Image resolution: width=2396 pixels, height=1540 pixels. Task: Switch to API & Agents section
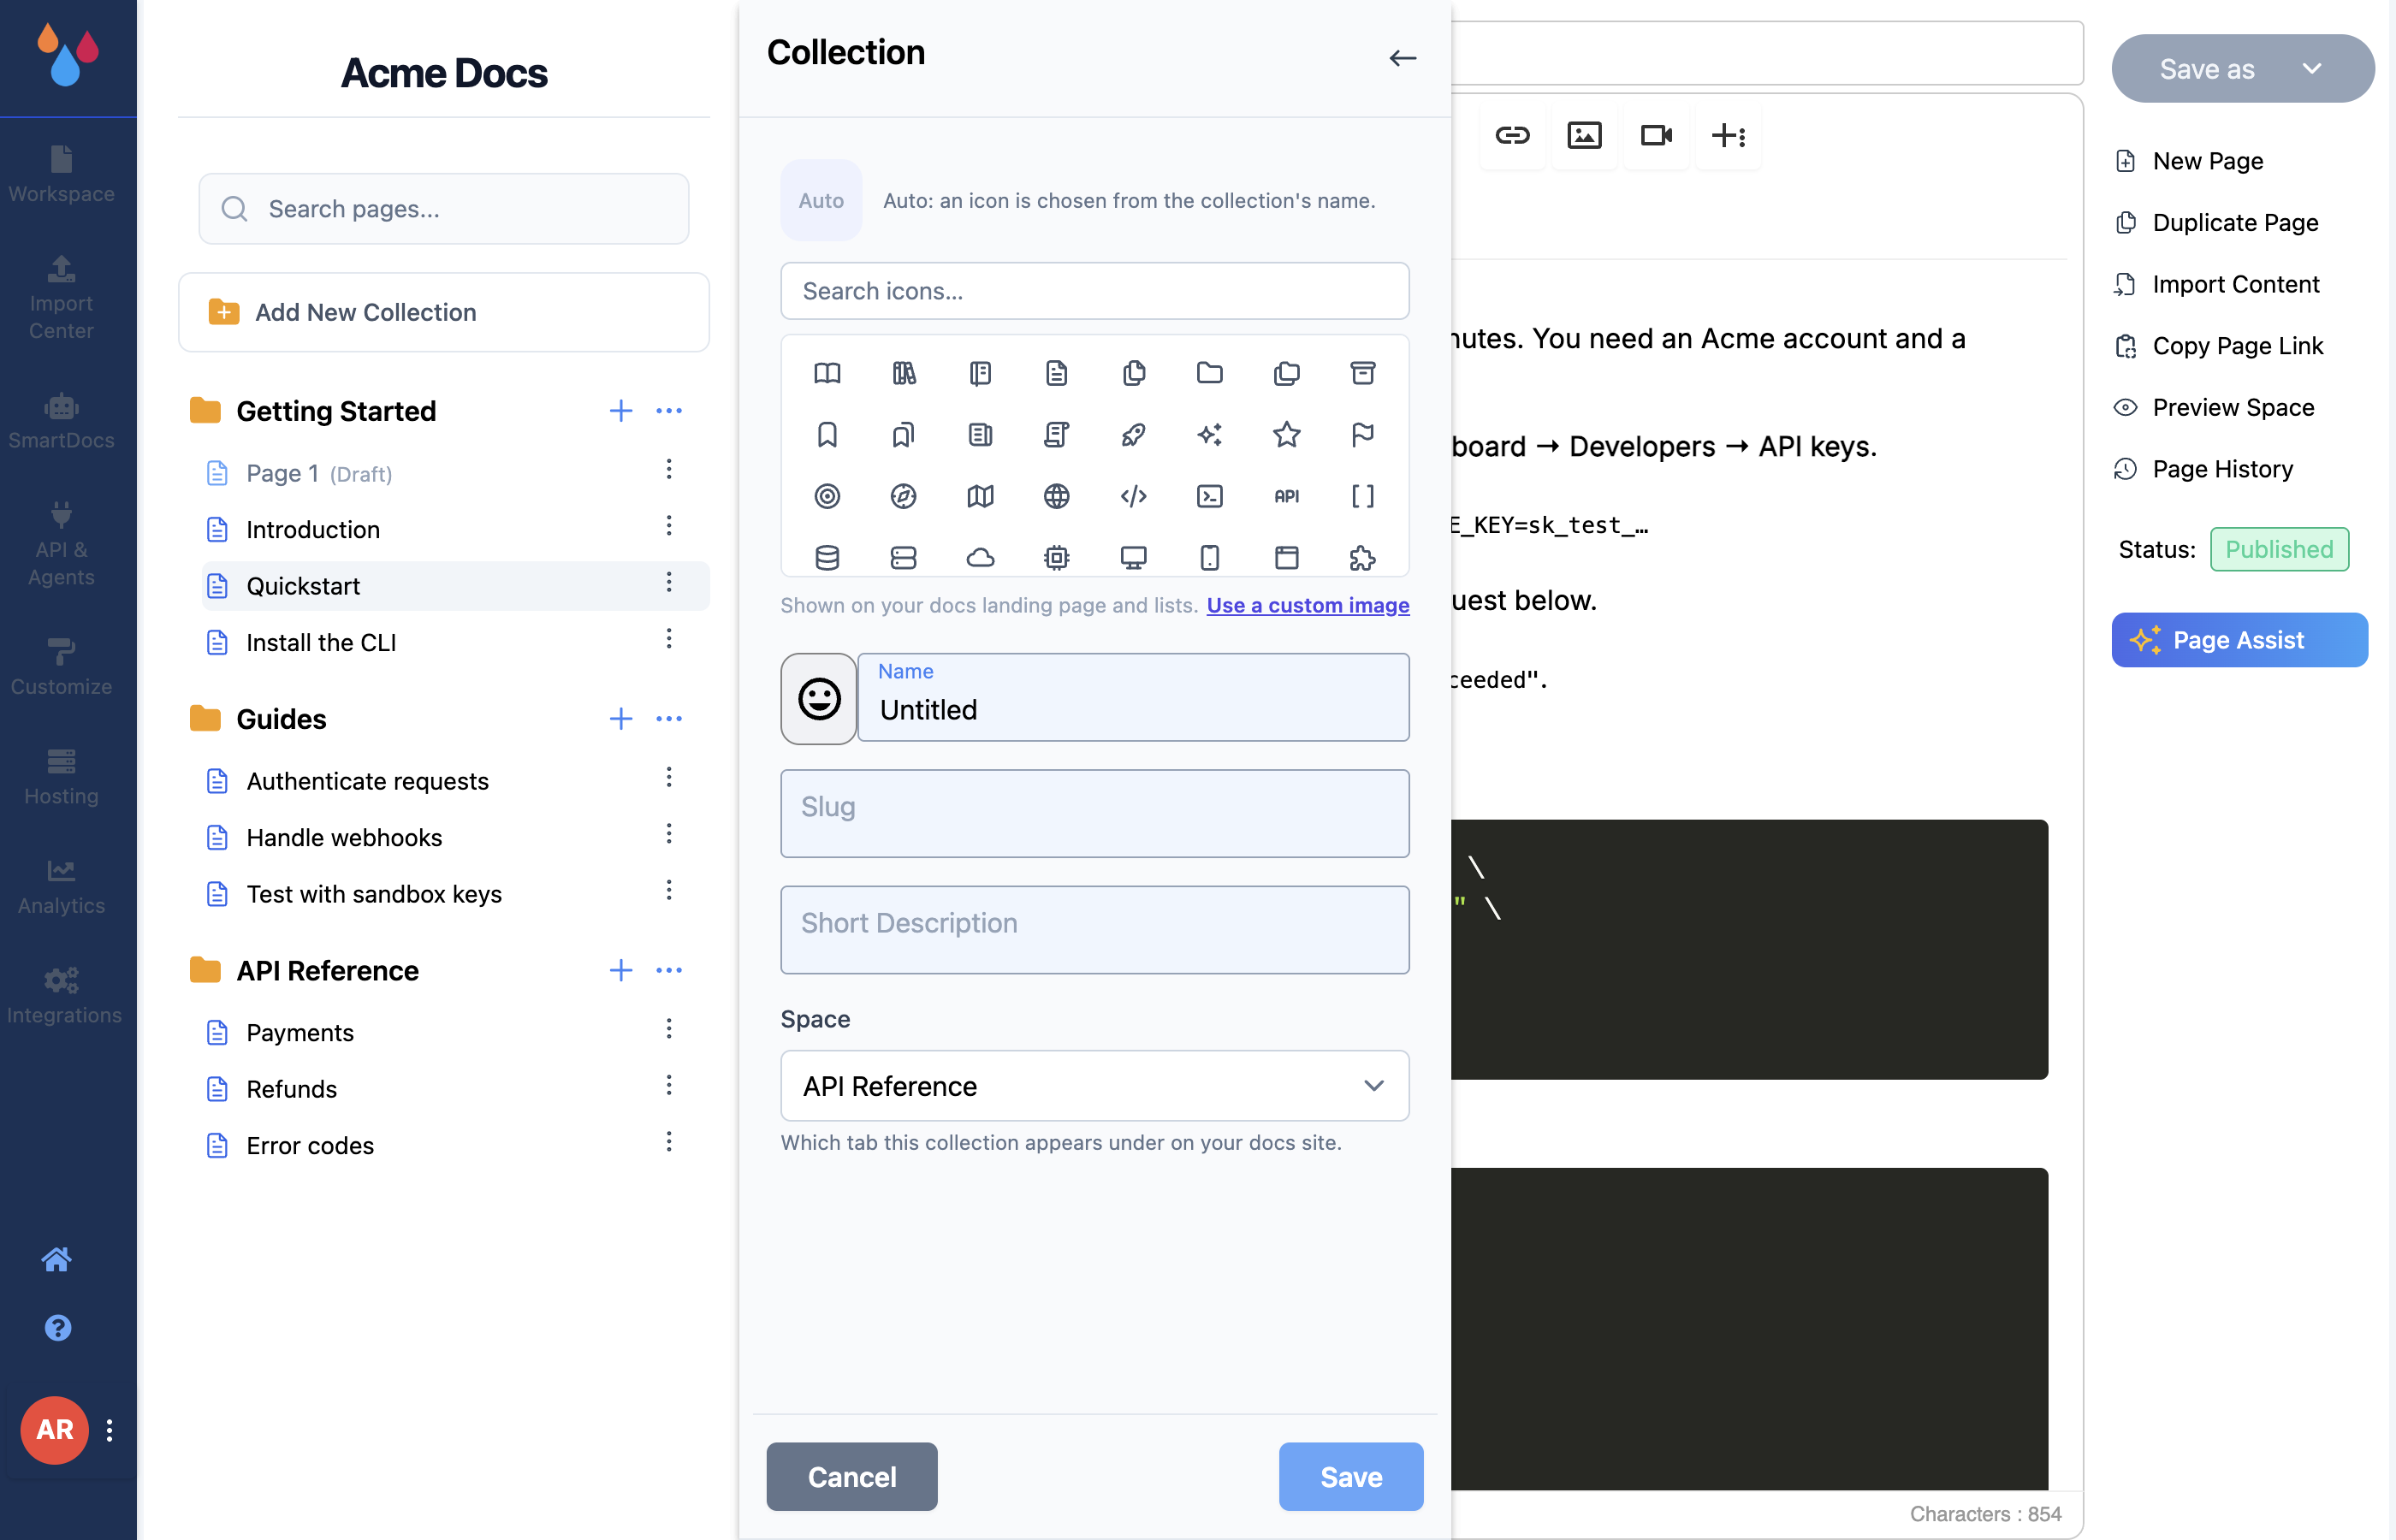[61, 544]
